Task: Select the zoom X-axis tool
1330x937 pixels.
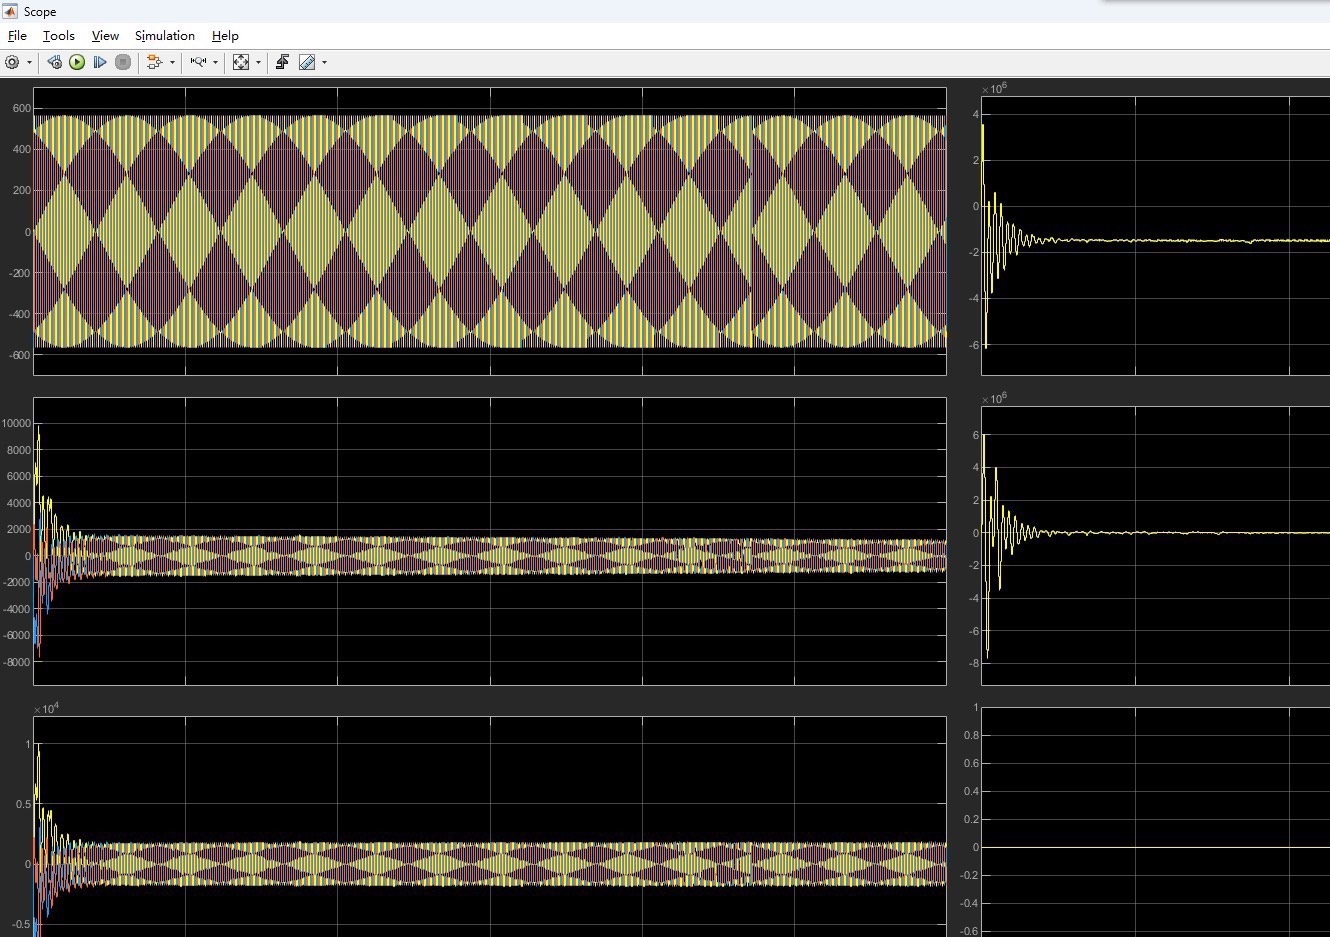Action: 198,62
